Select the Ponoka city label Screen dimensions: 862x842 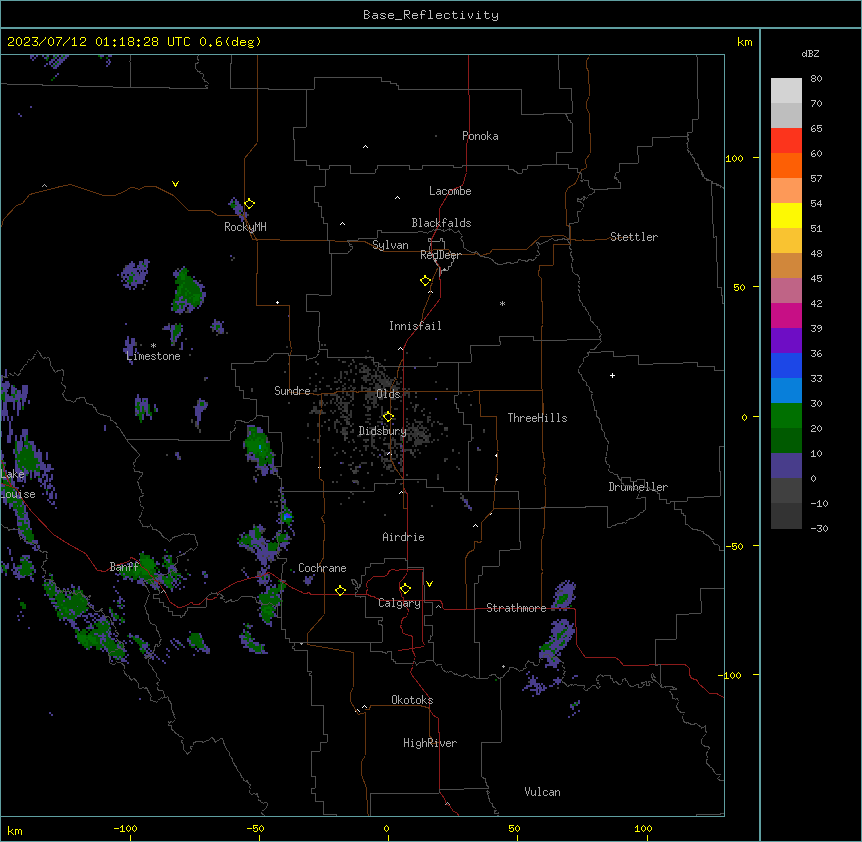(480, 136)
